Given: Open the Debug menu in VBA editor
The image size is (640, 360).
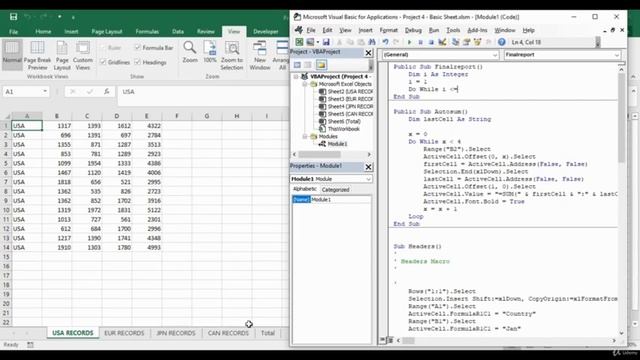Looking at the screenshot, I should 413,30.
